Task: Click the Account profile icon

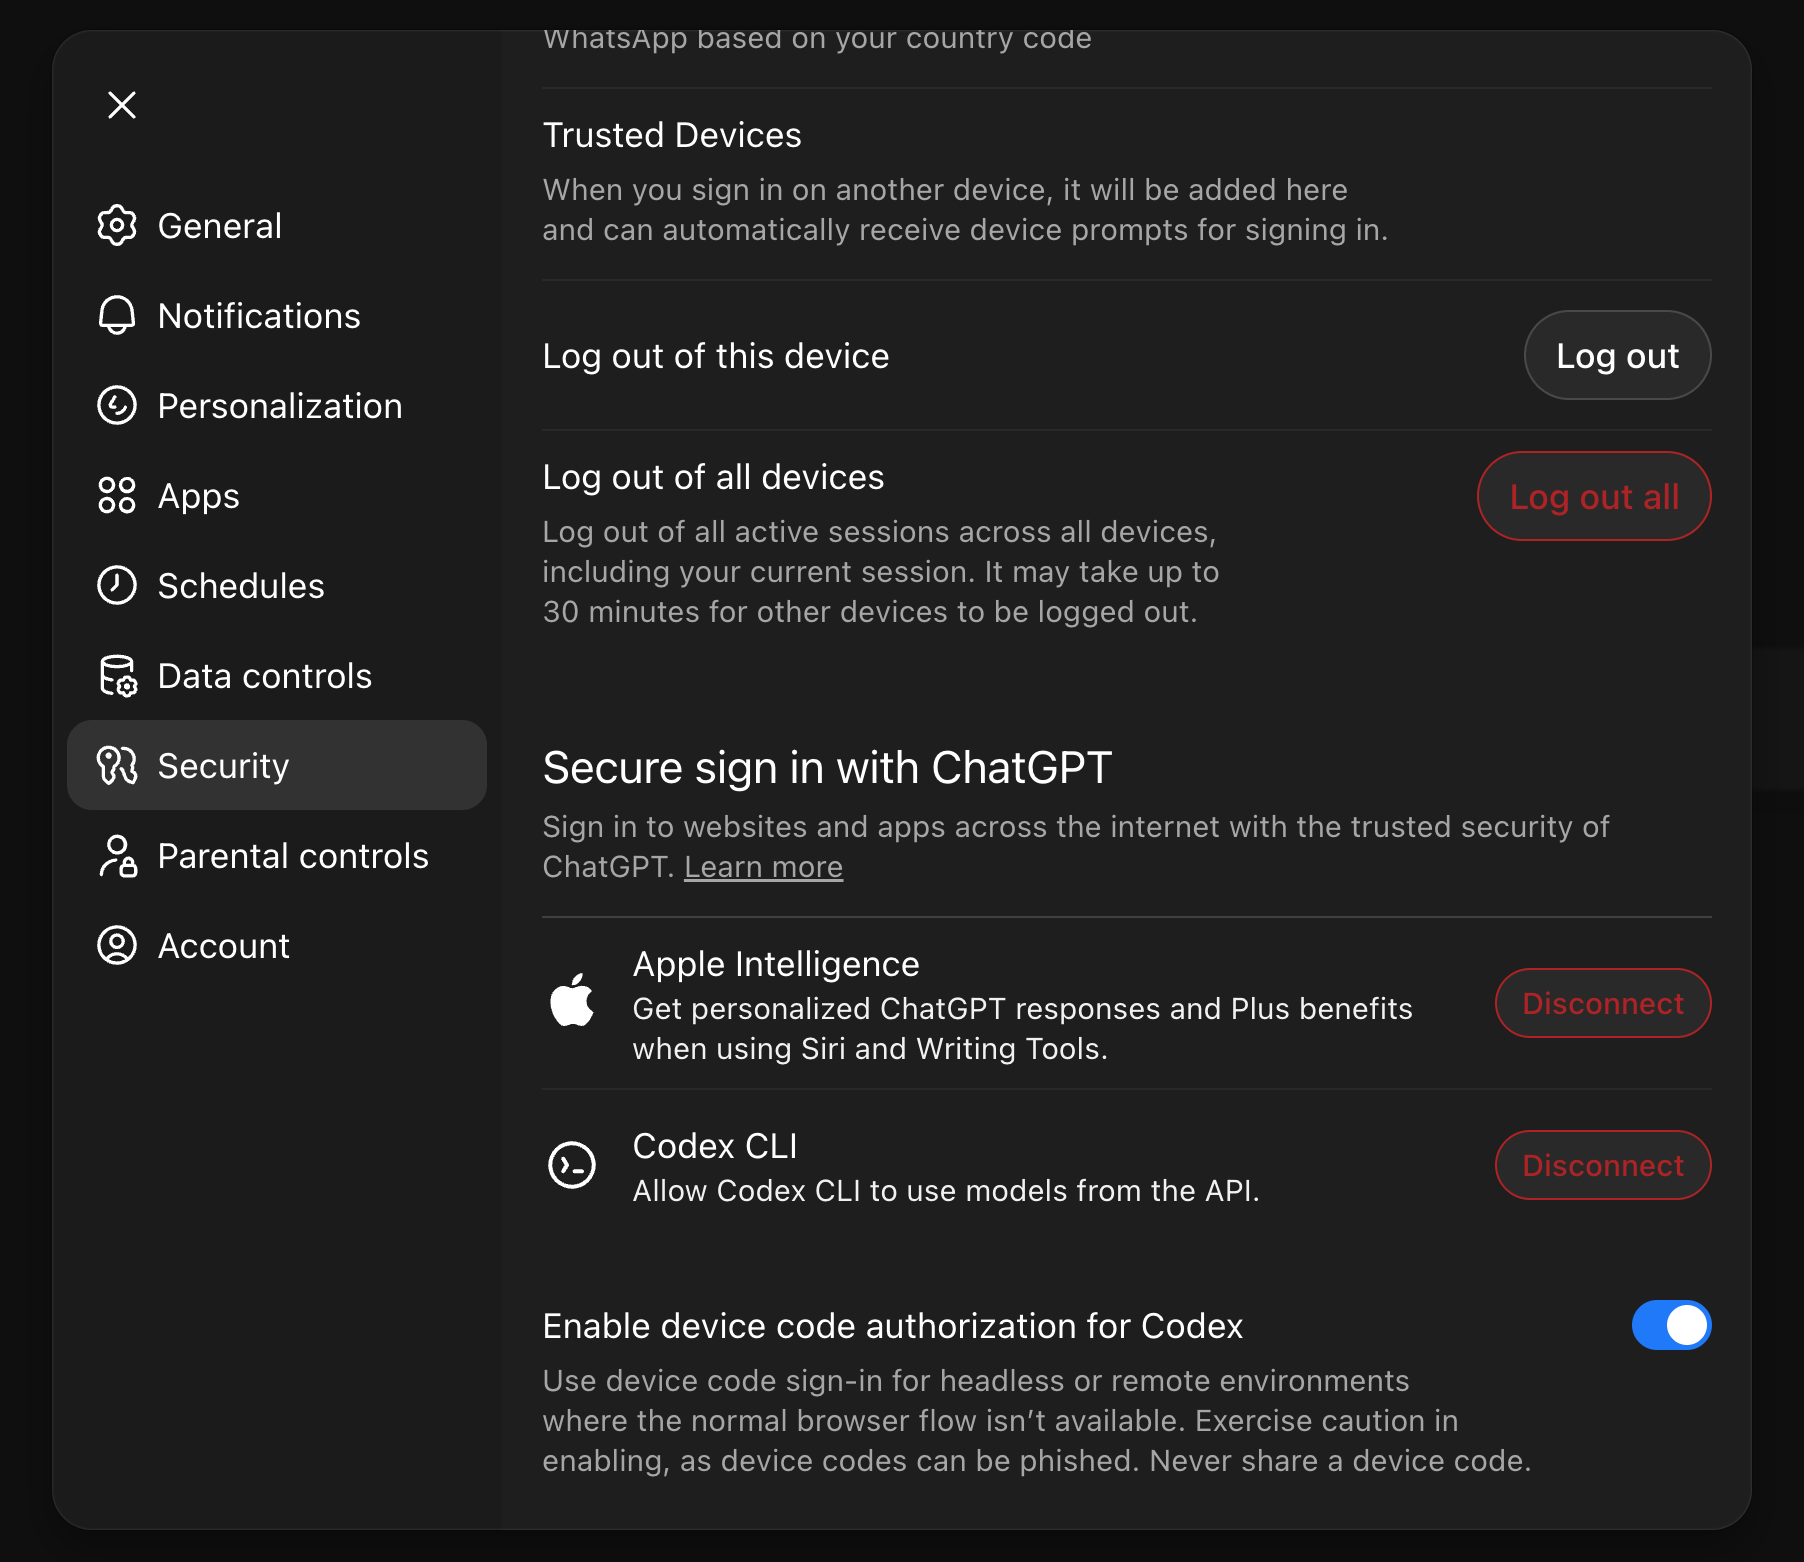Action: click(x=117, y=945)
